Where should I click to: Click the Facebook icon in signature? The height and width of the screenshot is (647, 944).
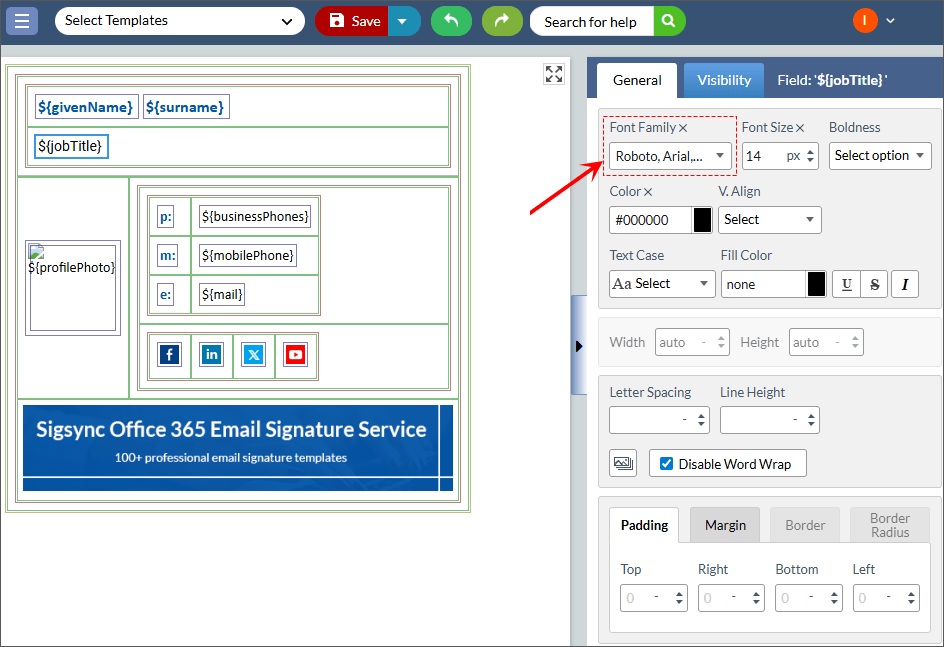[169, 354]
